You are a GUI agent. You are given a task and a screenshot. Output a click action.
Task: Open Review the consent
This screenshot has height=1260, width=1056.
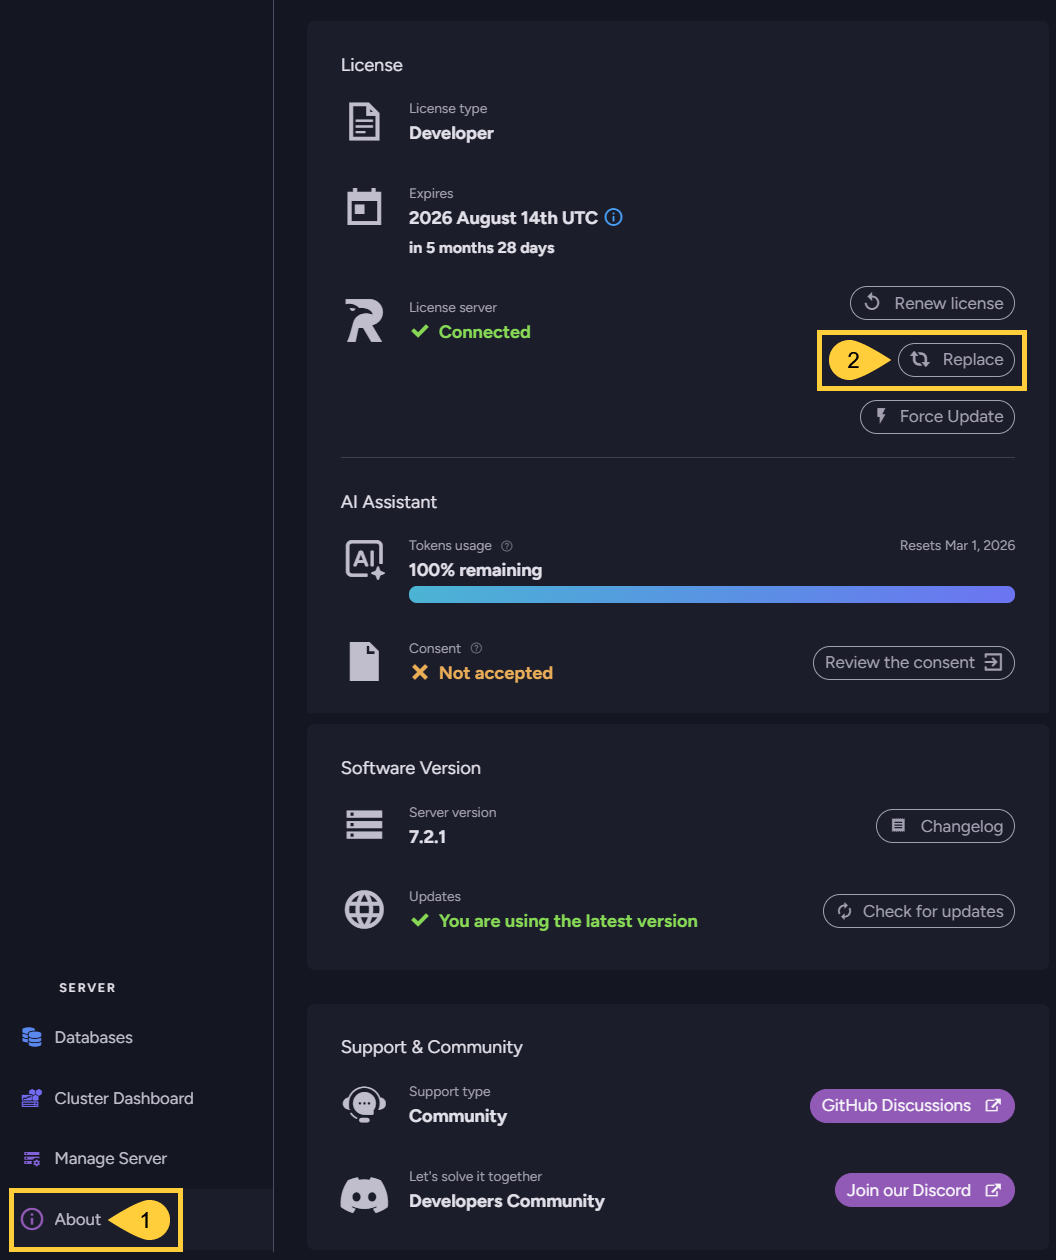coord(913,662)
